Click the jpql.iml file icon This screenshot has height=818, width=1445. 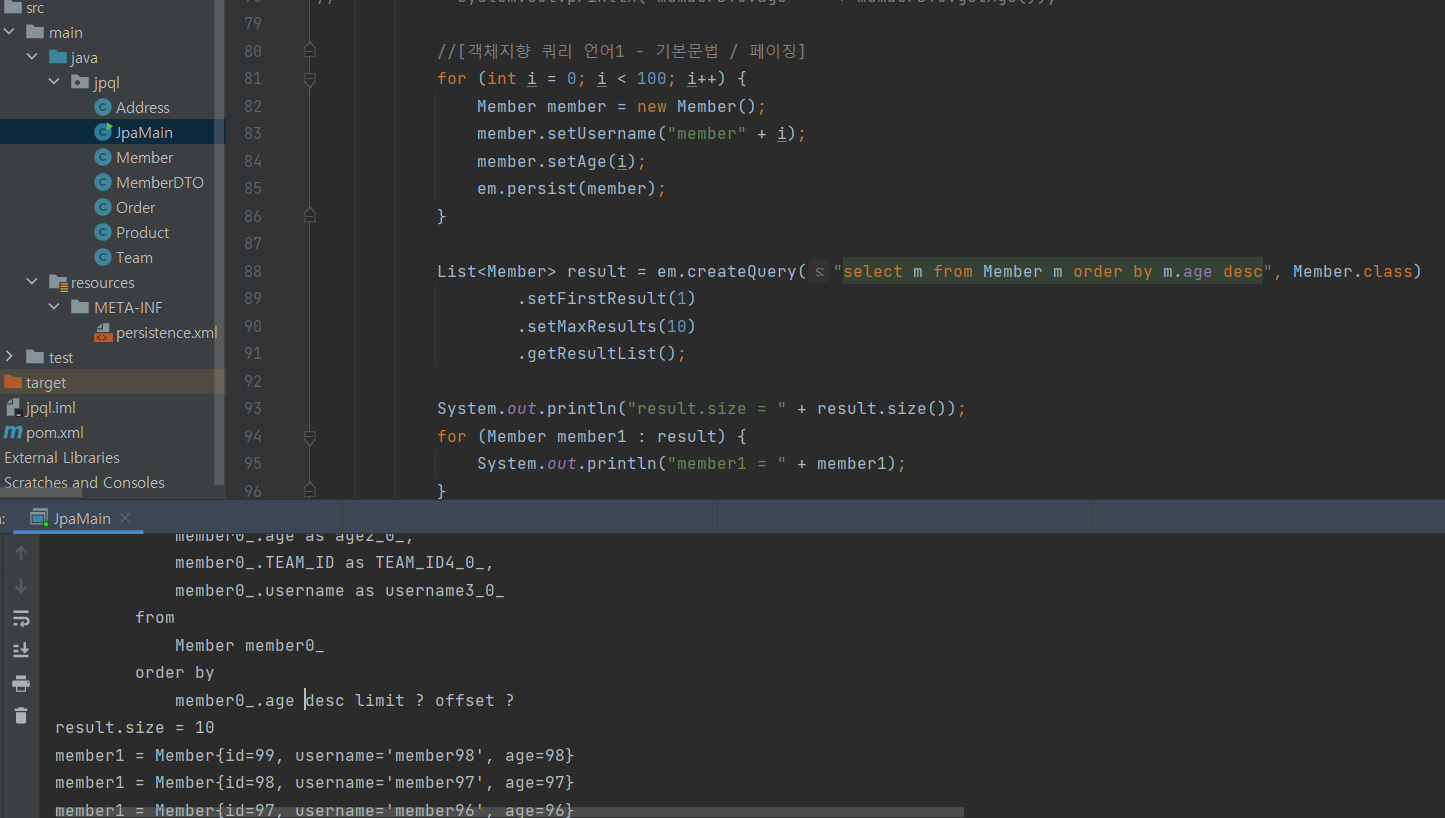click(x=13, y=407)
